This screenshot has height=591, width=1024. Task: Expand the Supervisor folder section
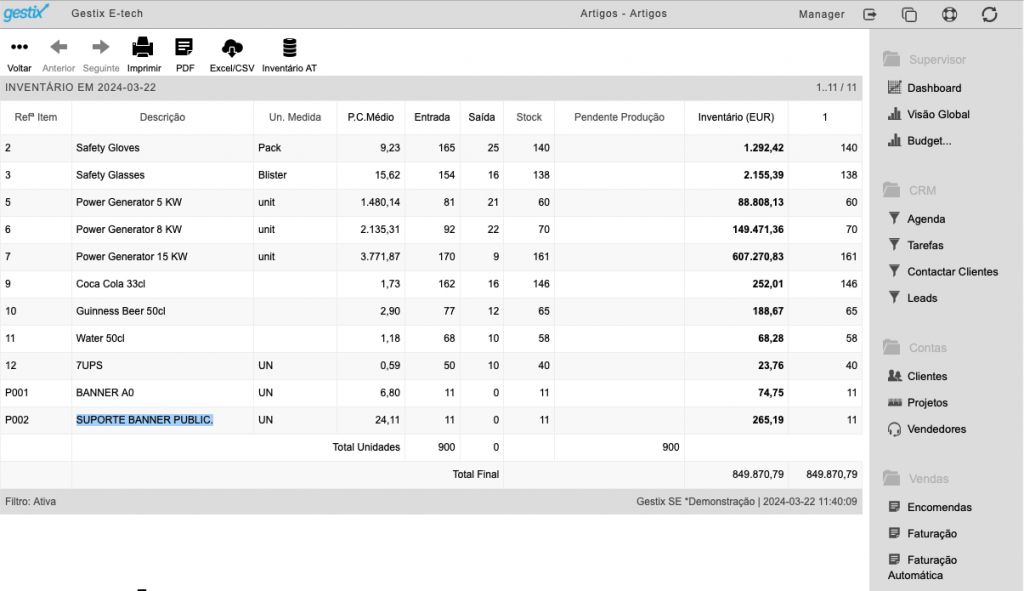coord(924,59)
